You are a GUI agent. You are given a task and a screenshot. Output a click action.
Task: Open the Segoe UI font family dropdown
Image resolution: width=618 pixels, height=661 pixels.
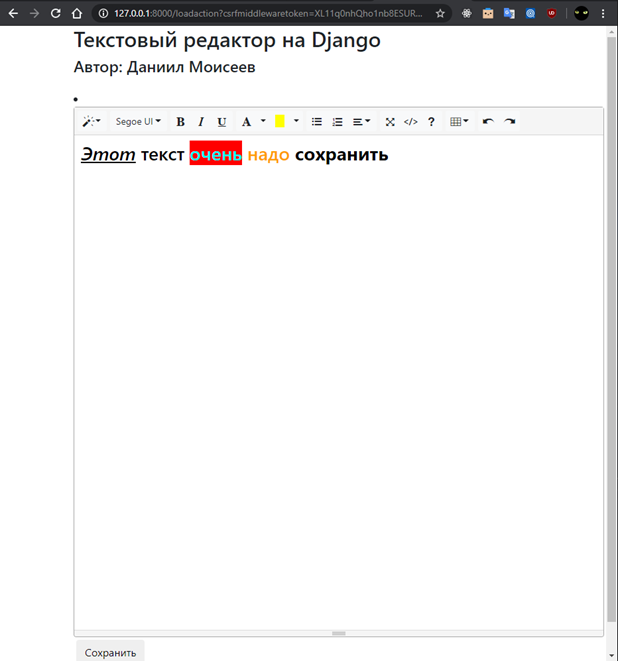(x=138, y=122)
